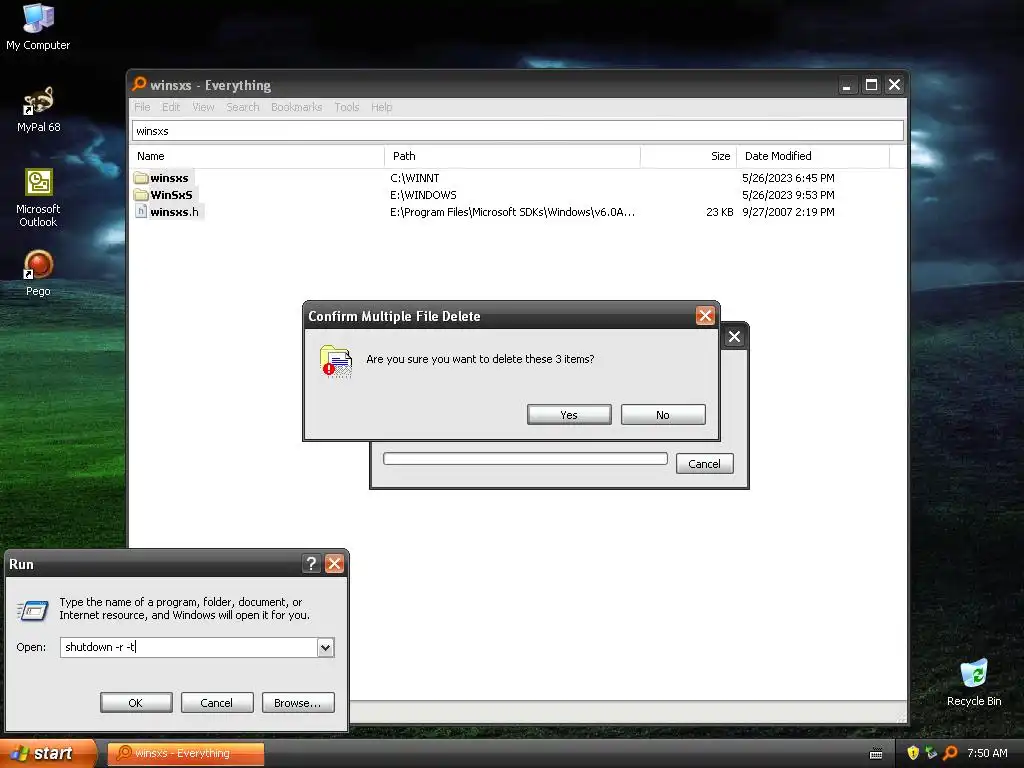Viewport: 1024px width, 768px height.
Task: Click Browse... in the Run dialog
Action: click(x=298, y=703)
